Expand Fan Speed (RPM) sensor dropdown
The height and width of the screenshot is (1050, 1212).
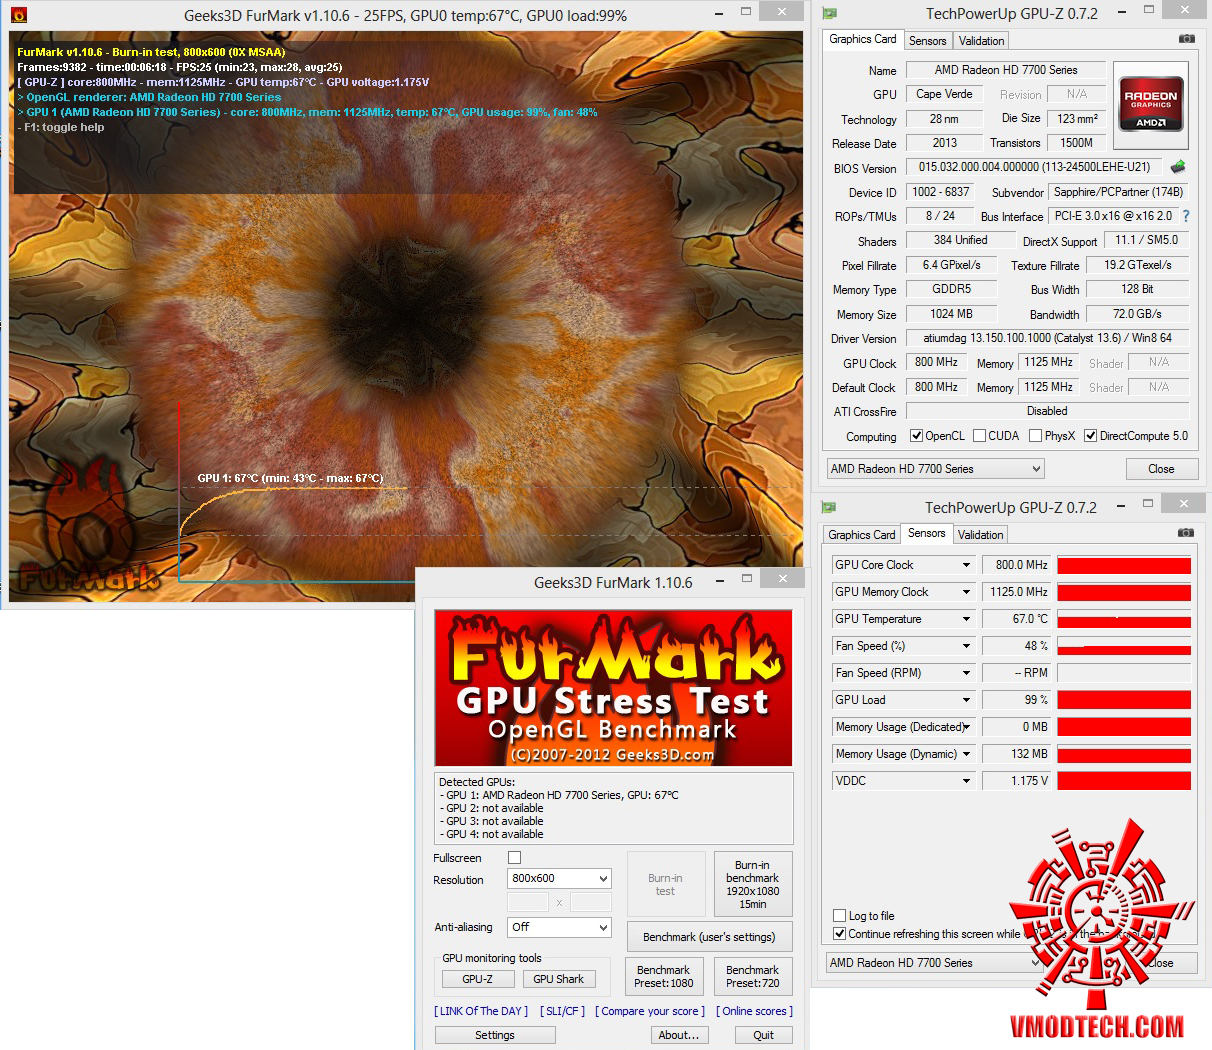click(966, 673)
